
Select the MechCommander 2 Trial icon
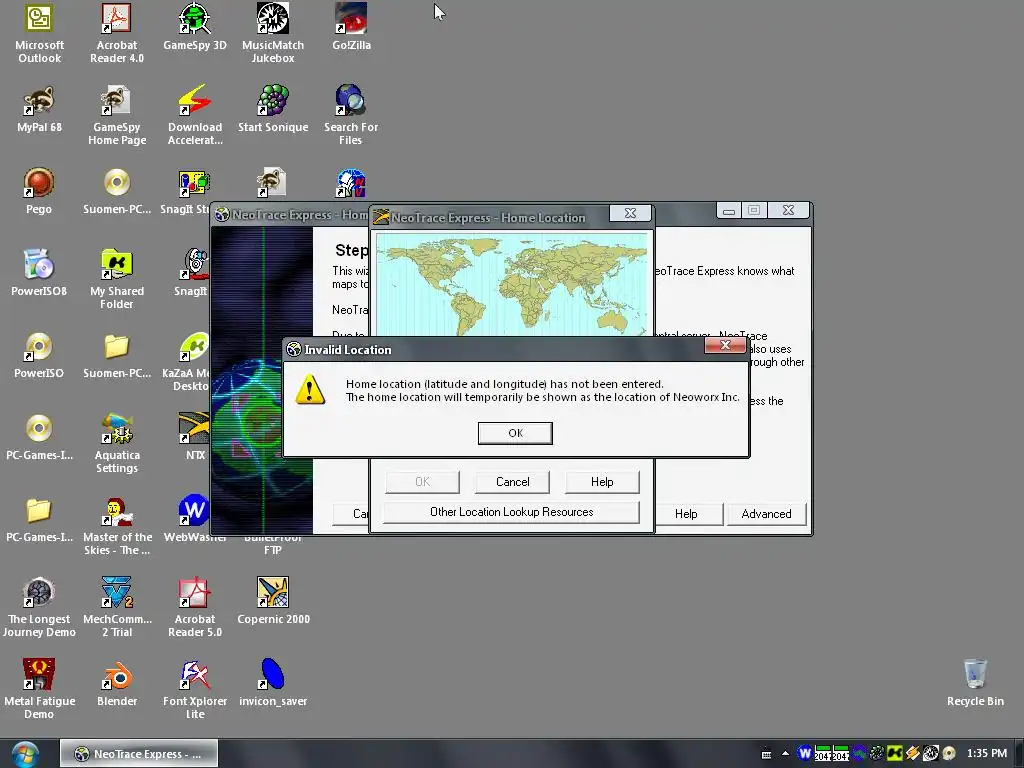117,607
